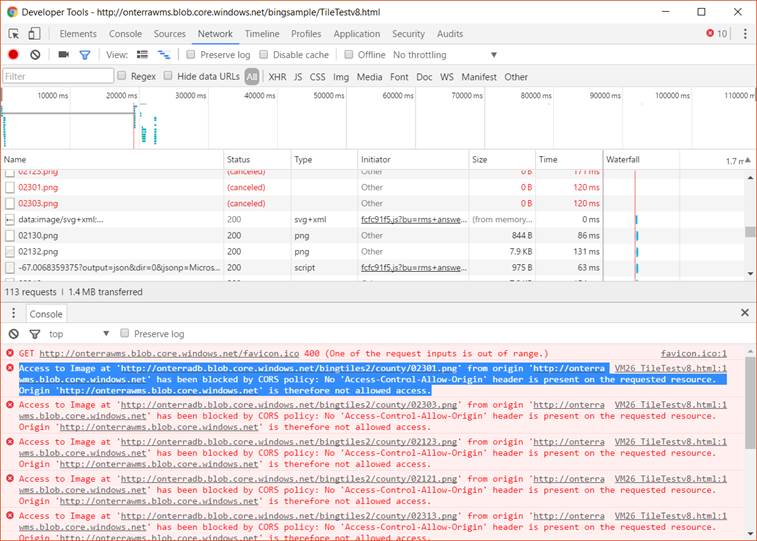Activate the inspect element picker
The height and width of the screenshot is (541, 757).
(14, 34)
